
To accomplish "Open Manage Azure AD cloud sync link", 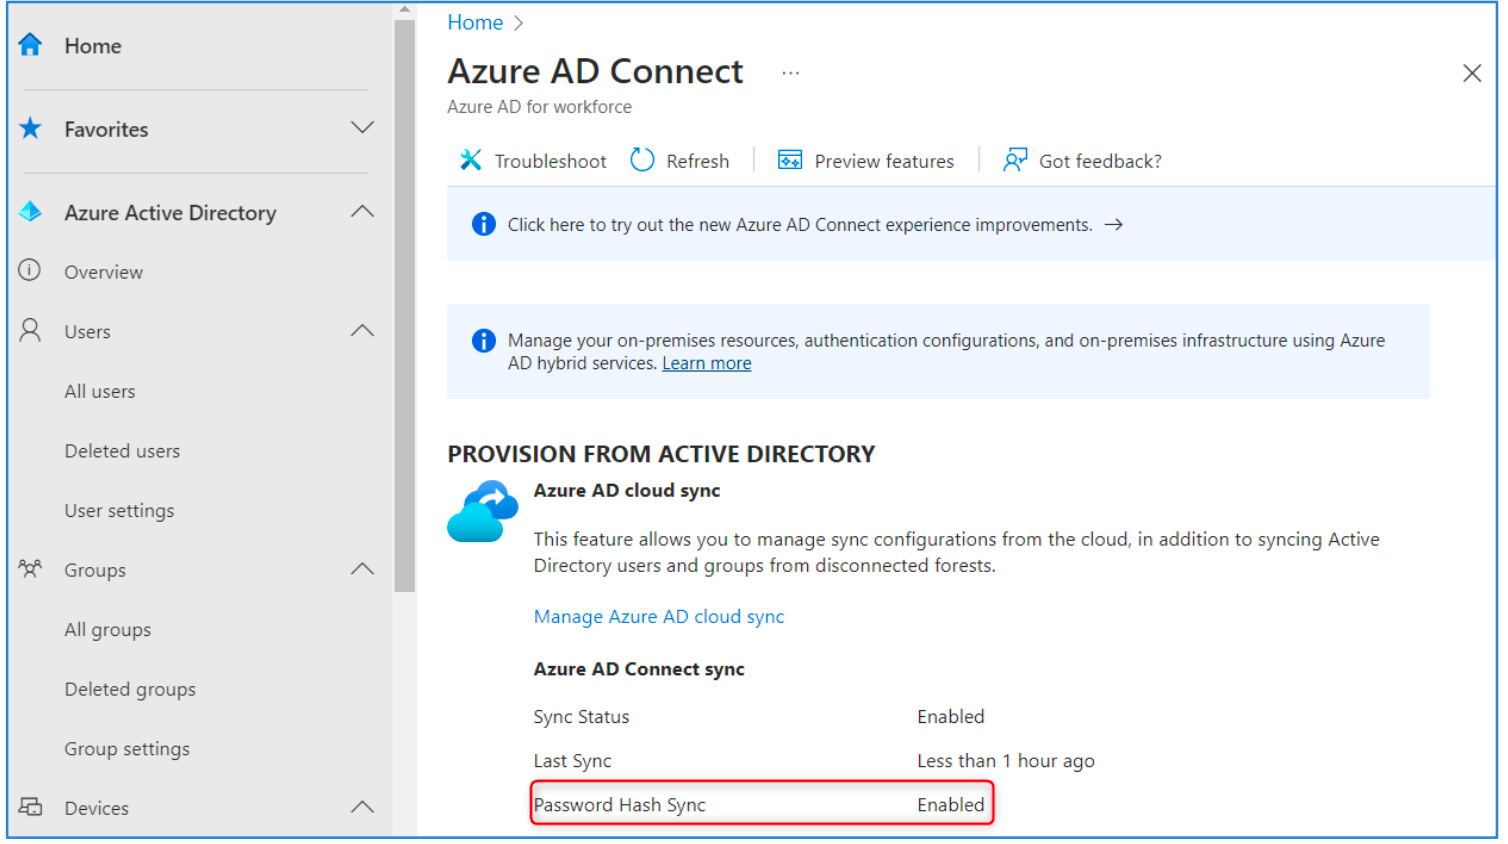I will pos(658,617).
